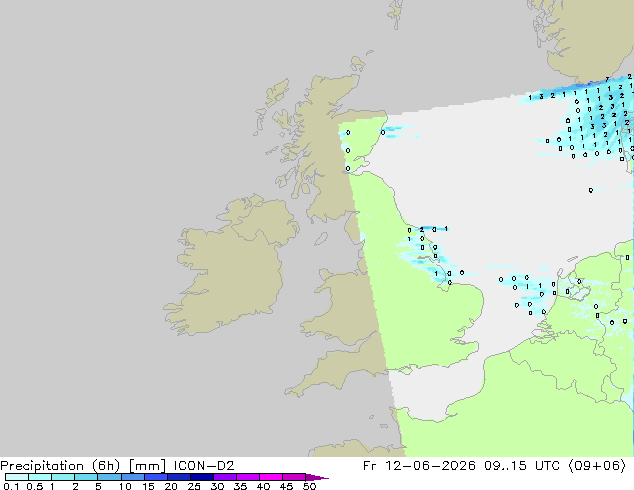This screenshot has height=490, width=634.
Task: Click the Isle of Man outline
Action: click(x=321, y=239)
